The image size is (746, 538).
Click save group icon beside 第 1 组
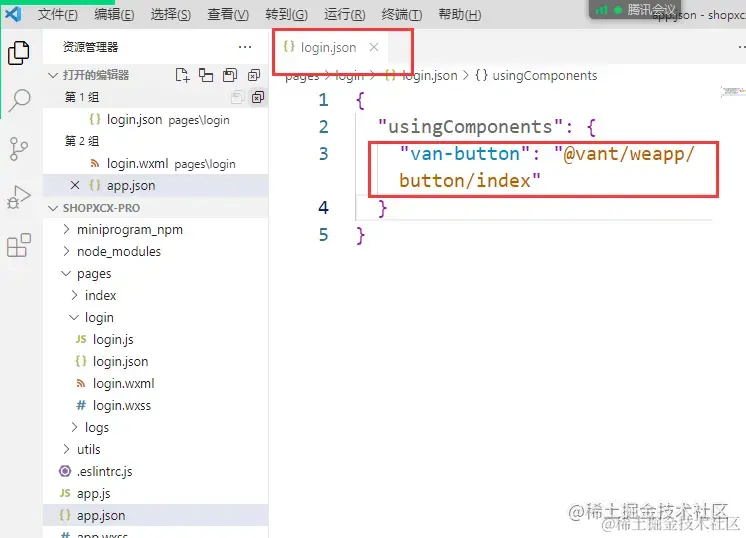tap(237, 98)
